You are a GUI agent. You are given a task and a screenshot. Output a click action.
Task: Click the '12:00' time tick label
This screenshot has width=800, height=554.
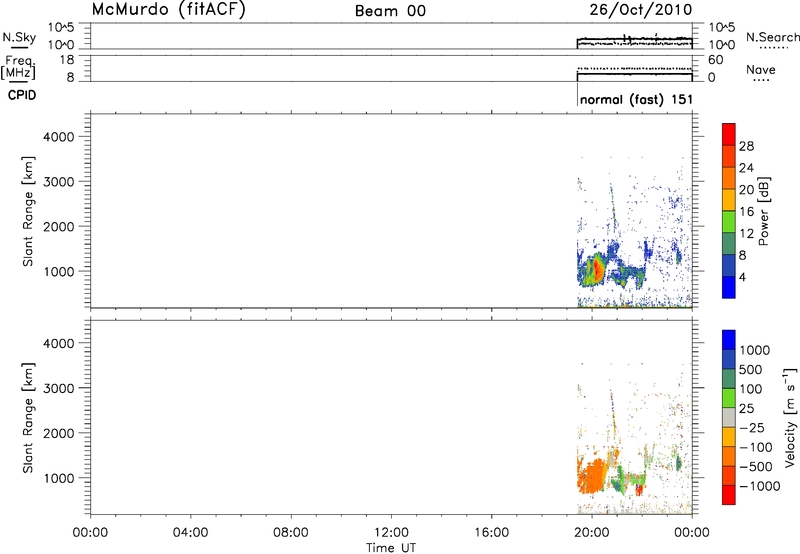point(391,533)
